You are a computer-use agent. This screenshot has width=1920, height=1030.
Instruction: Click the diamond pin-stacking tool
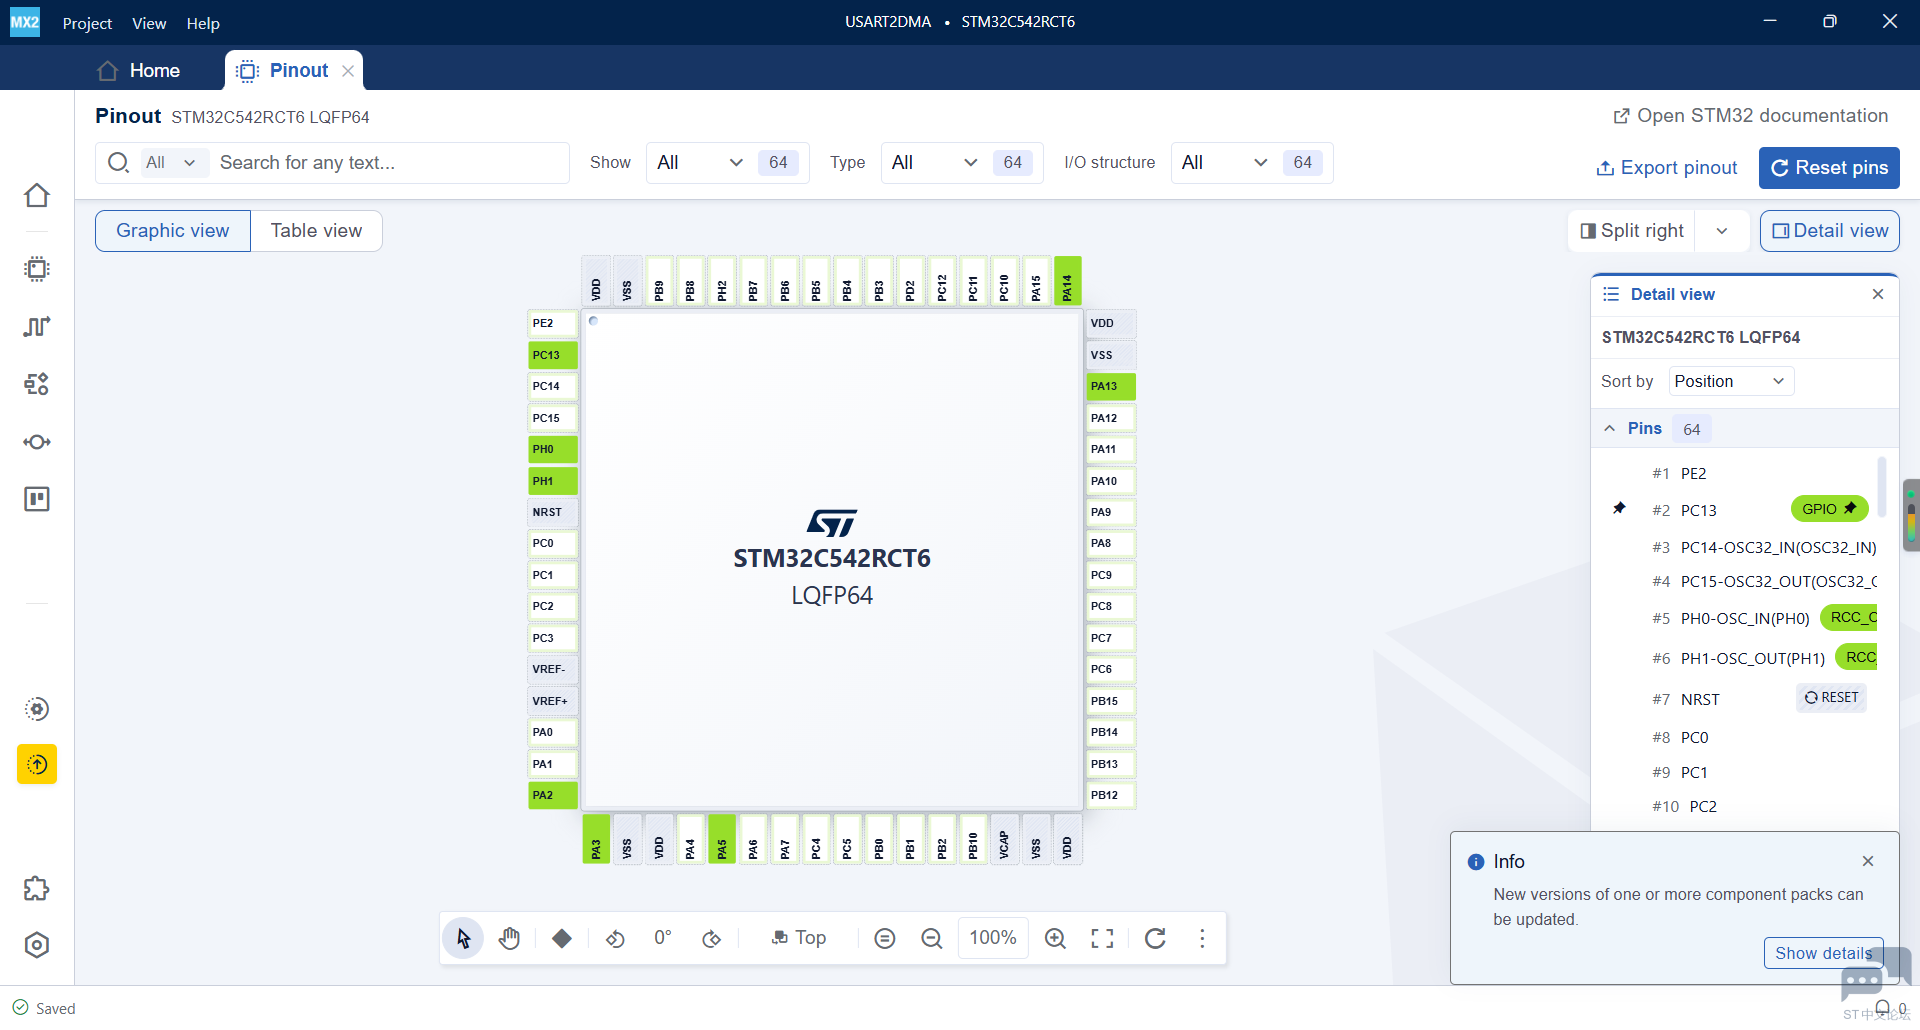[x=562, y=938]
